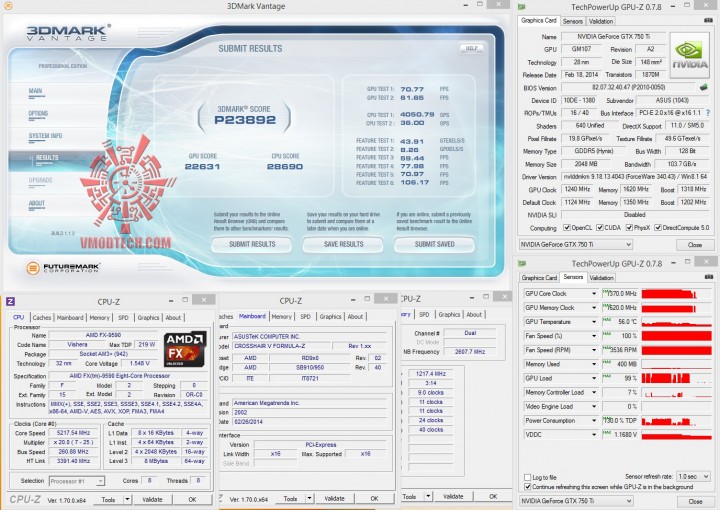Open the SPD tab in the CPU-Z CPU window
The height and width of the screenshot is (510, 720).
click(x=123, y=317)
